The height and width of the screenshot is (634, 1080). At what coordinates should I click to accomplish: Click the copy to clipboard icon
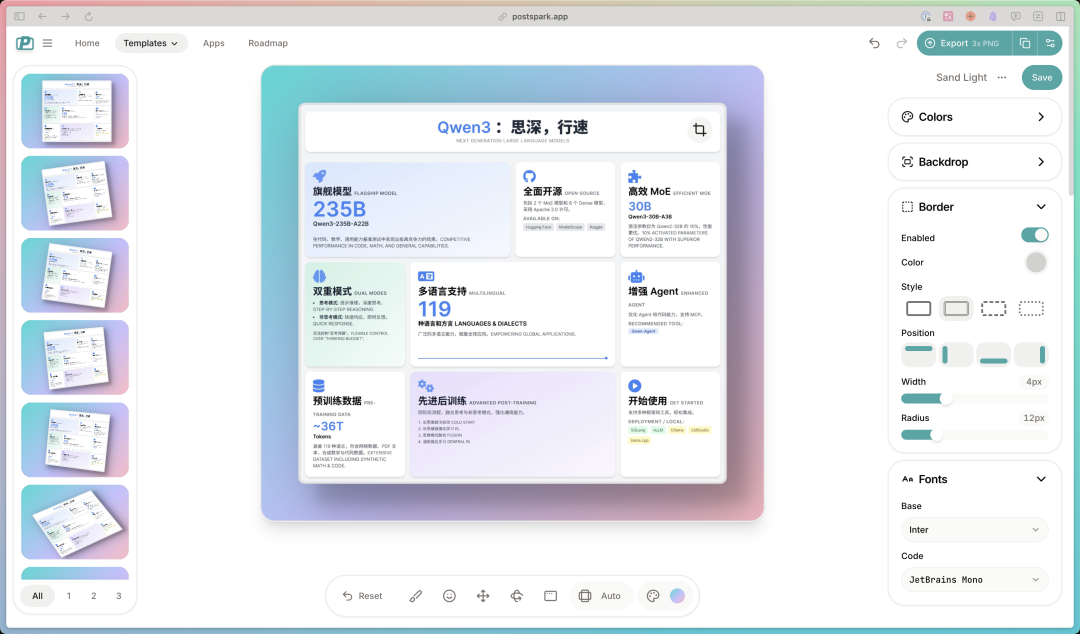[1025, 43]
